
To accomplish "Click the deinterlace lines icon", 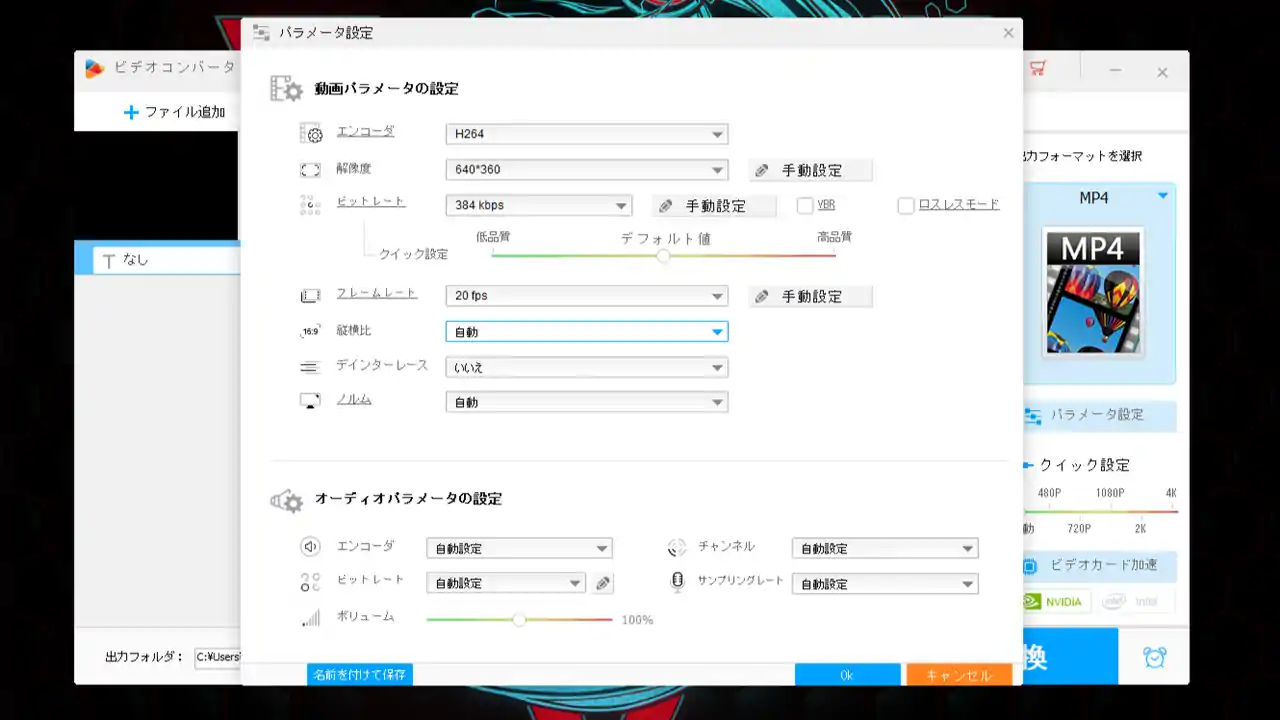I will [x=310, y=367].
